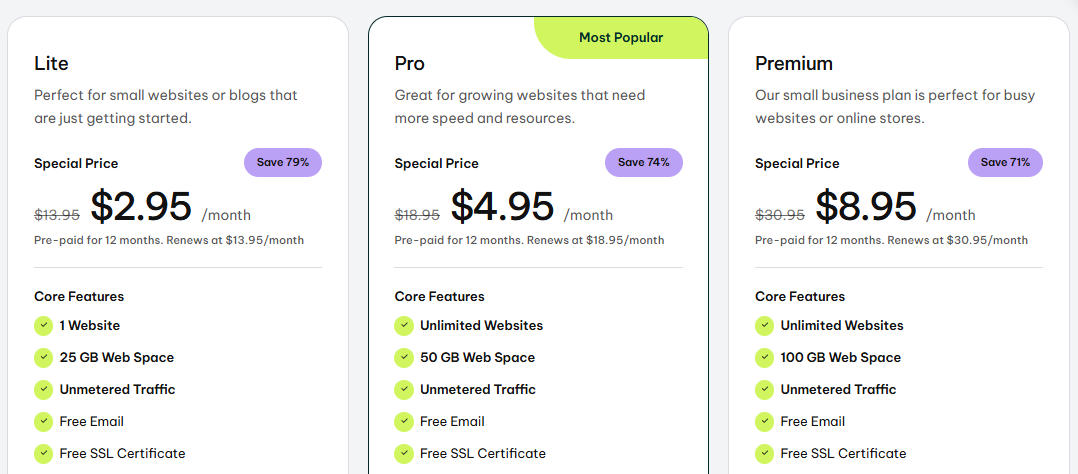Image resolution: width=1078 pixels, height=474 pixels.
Task: Click checkmark icon beside 1 Website
Action: (43, 325)
